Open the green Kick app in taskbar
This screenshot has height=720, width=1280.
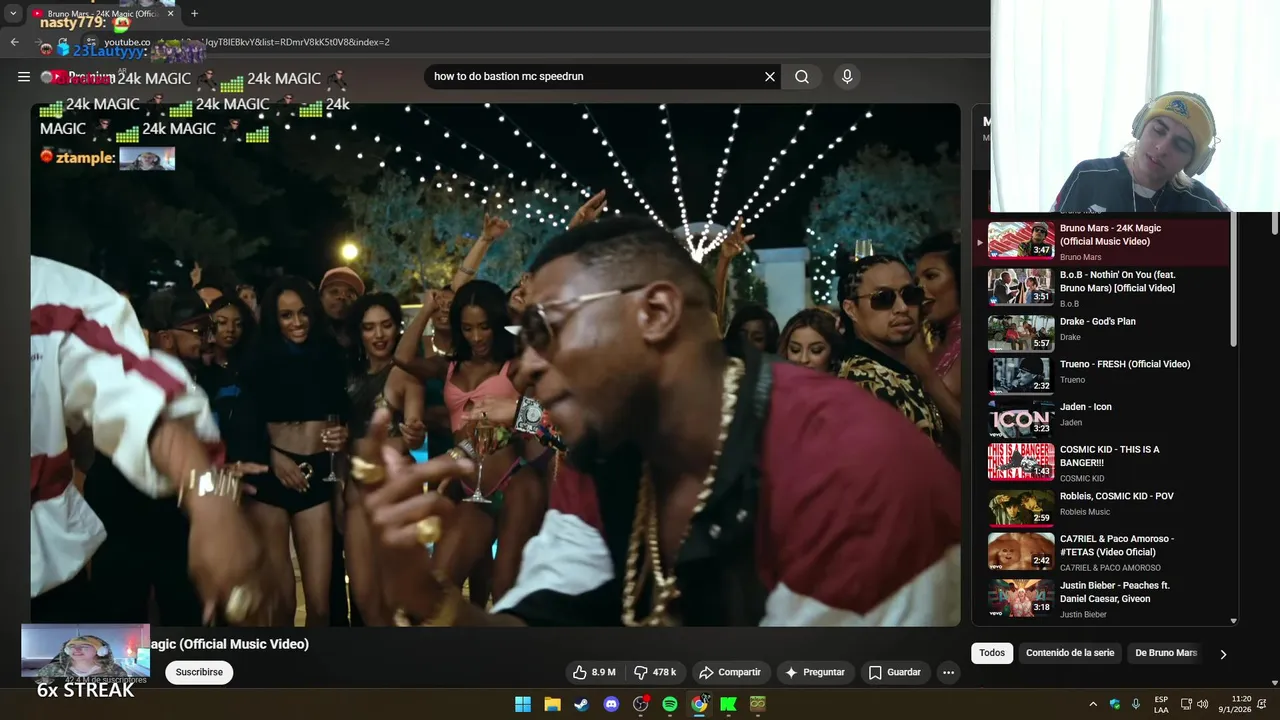[x=728, y=704]
